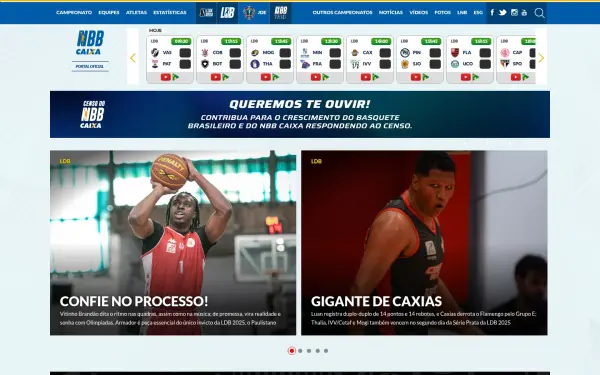Watch MIN vs FRA on YouTube
Image resolution: width=600 pixels, height=375 pixels.
coord(315,77)
